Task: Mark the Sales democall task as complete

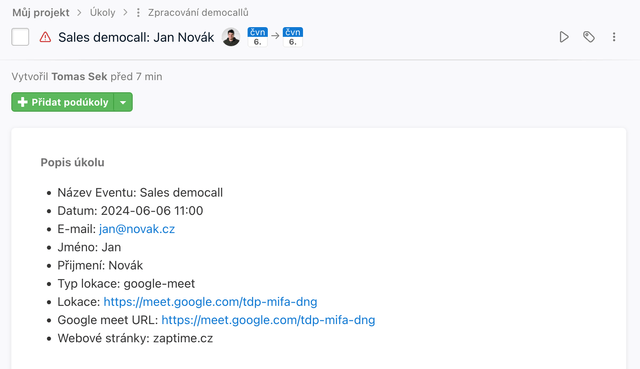Action: tap(20, 37)
